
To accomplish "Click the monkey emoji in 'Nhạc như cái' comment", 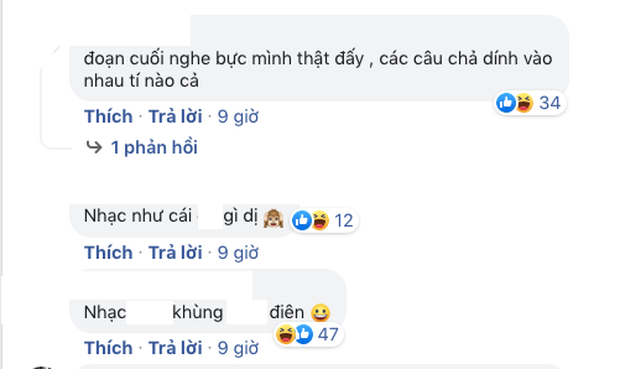I will pyautogui.click(x=274, y=218).
